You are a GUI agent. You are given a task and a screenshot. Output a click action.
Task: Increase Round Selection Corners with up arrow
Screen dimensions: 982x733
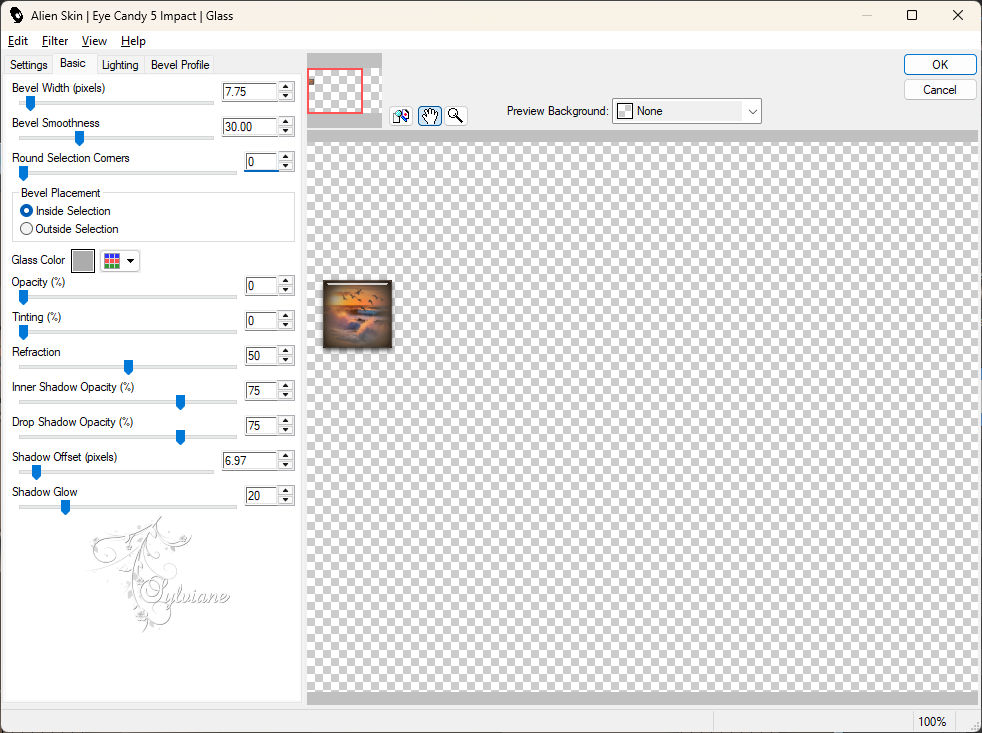pyautogui.click(x=286, y=157)
